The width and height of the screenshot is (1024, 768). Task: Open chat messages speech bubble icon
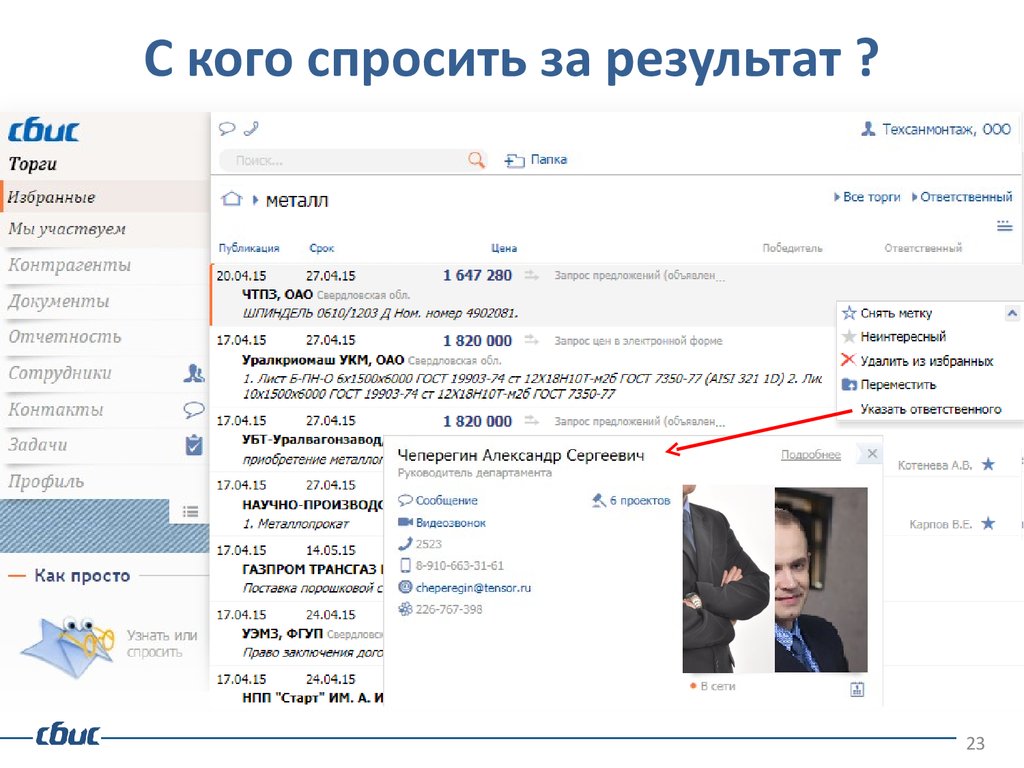(x=227, y=128)
